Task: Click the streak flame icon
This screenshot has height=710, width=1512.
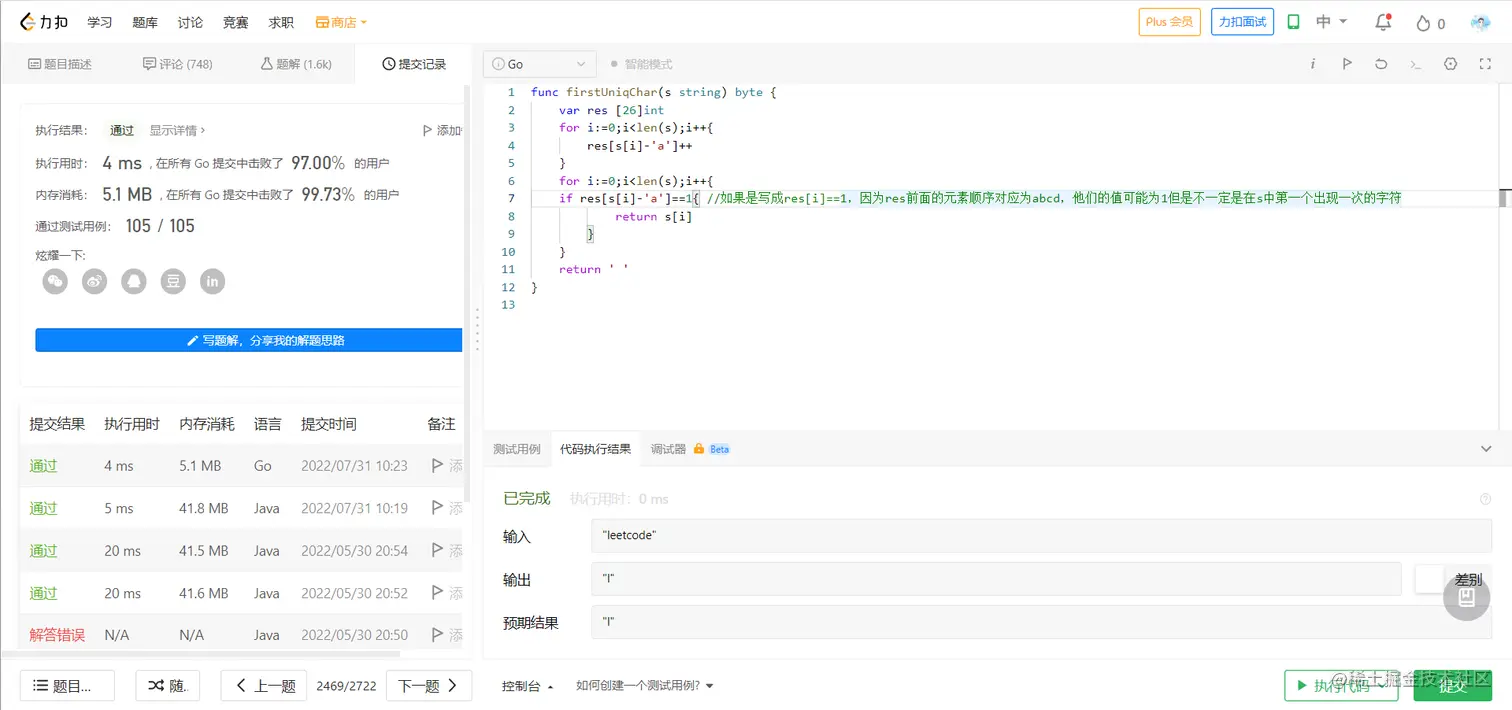Action: point(1423,23)
